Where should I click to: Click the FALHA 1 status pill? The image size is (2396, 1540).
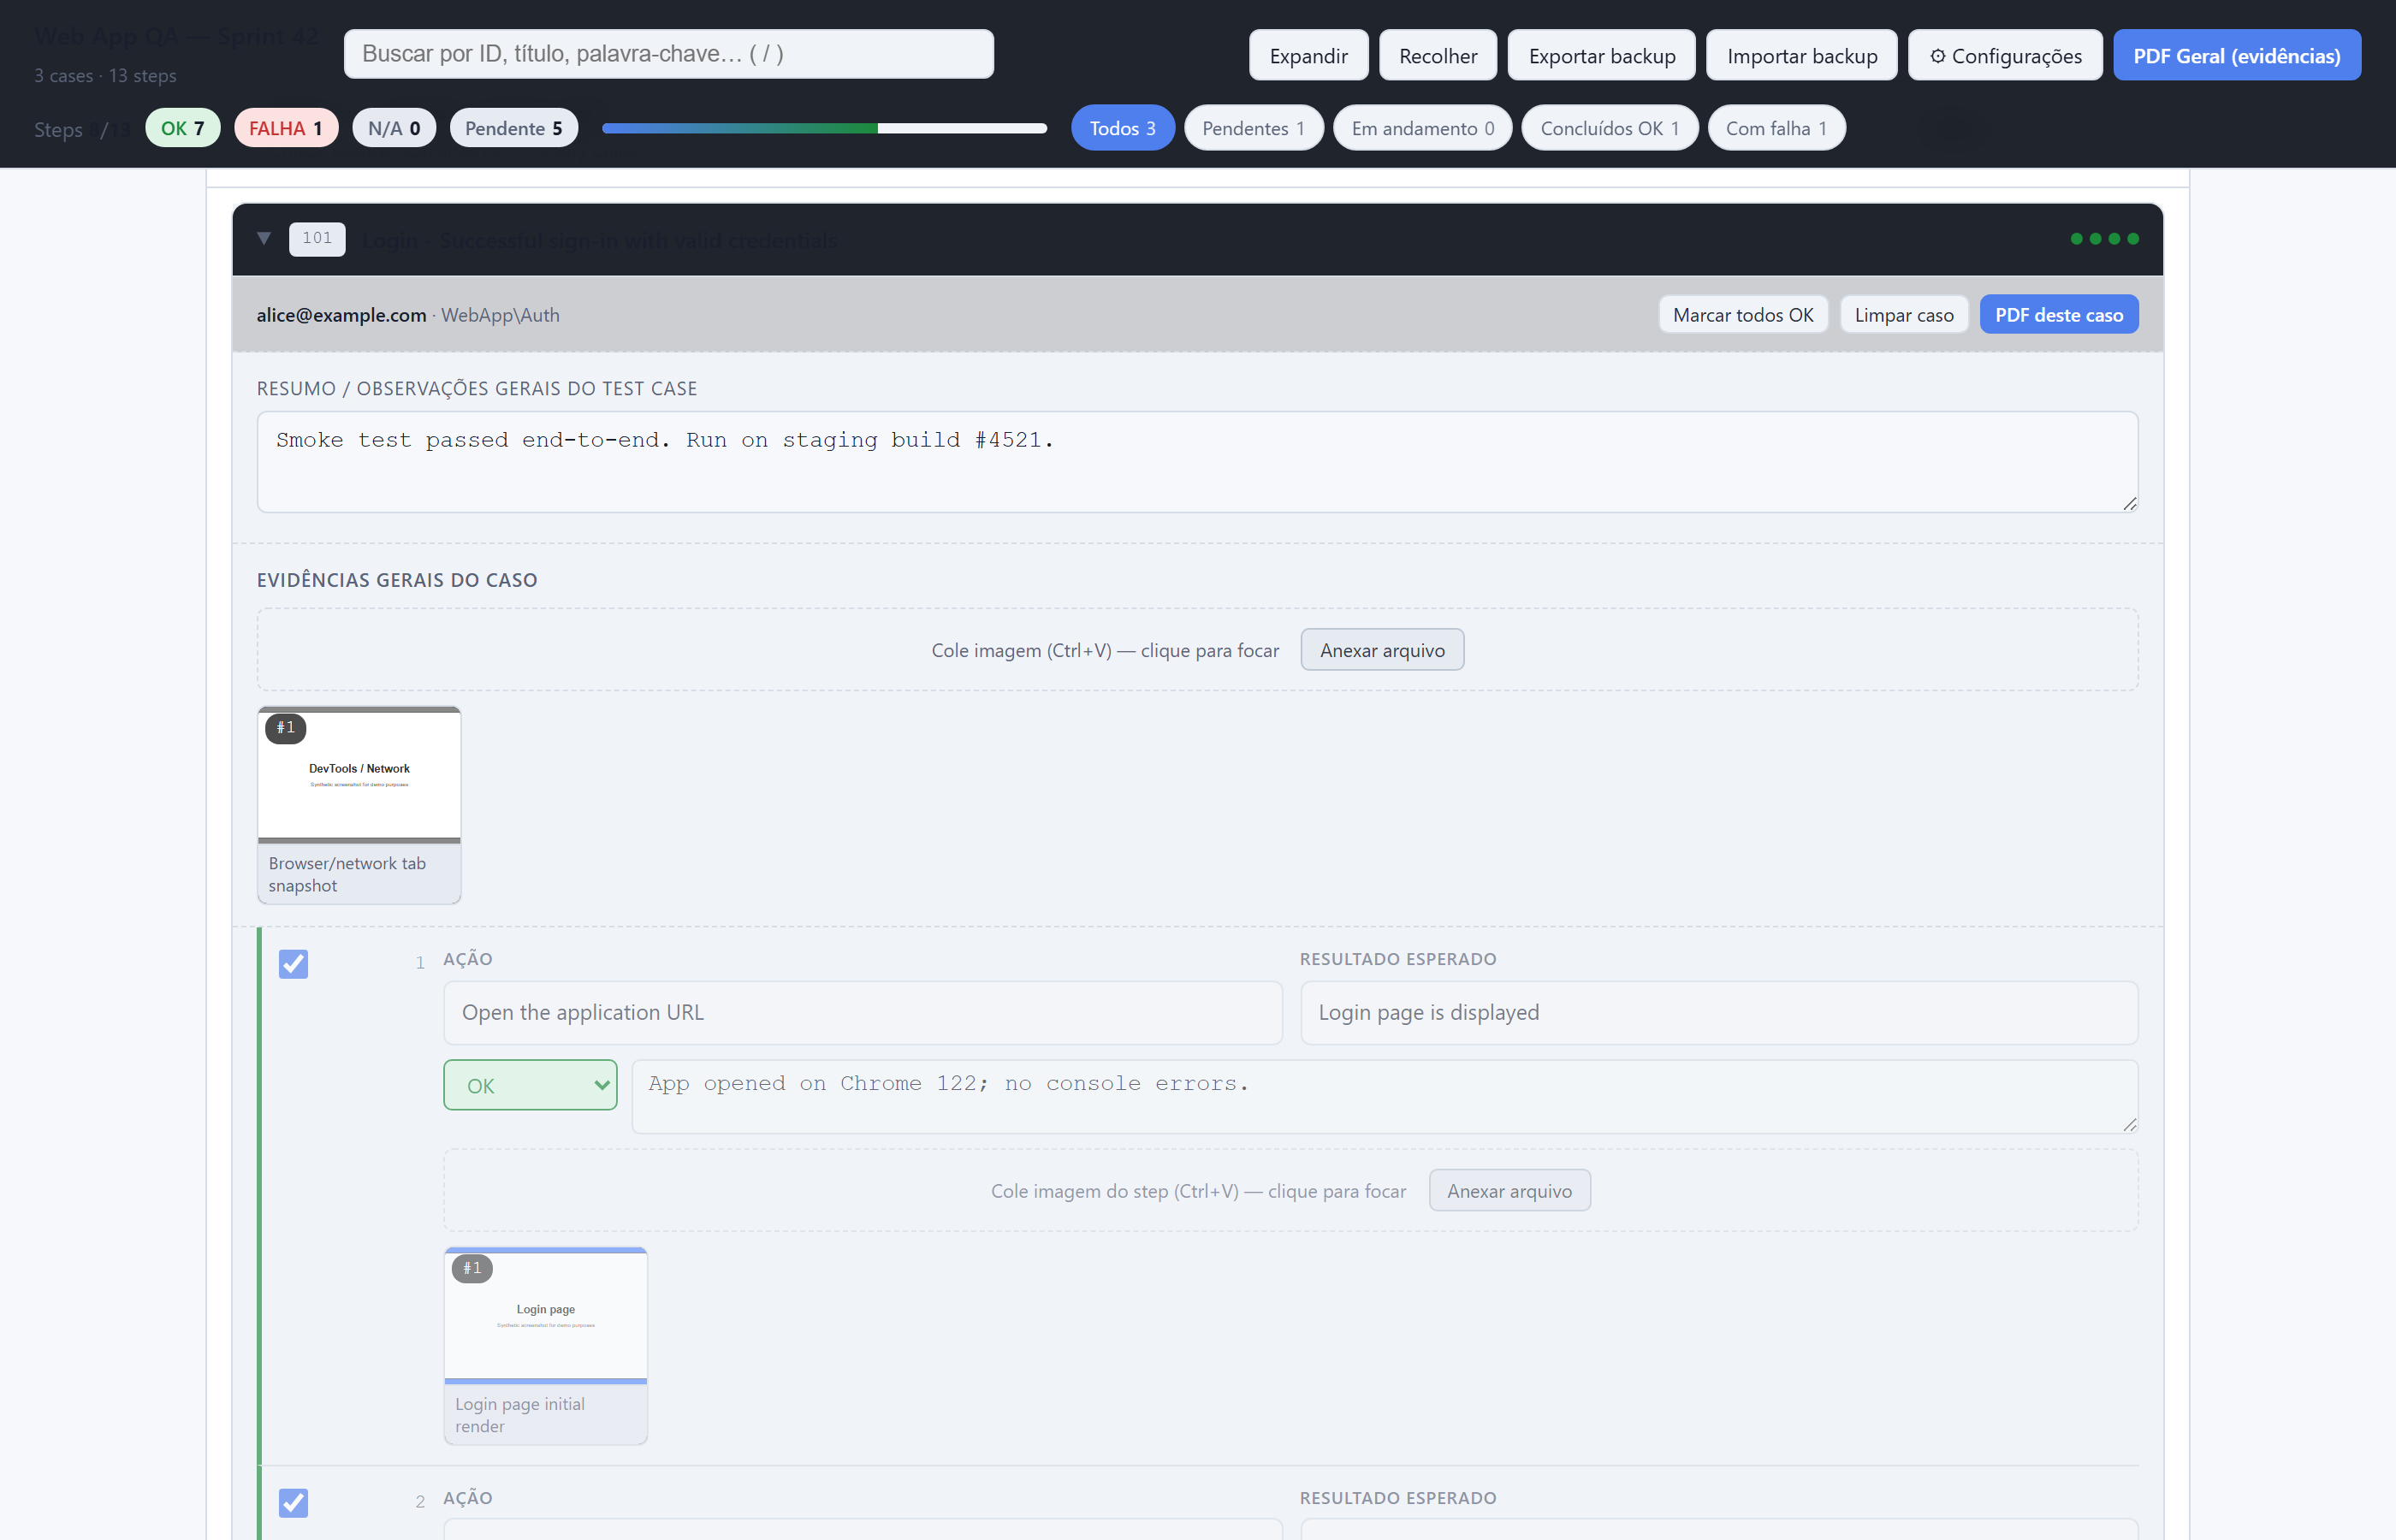point(286,128)
